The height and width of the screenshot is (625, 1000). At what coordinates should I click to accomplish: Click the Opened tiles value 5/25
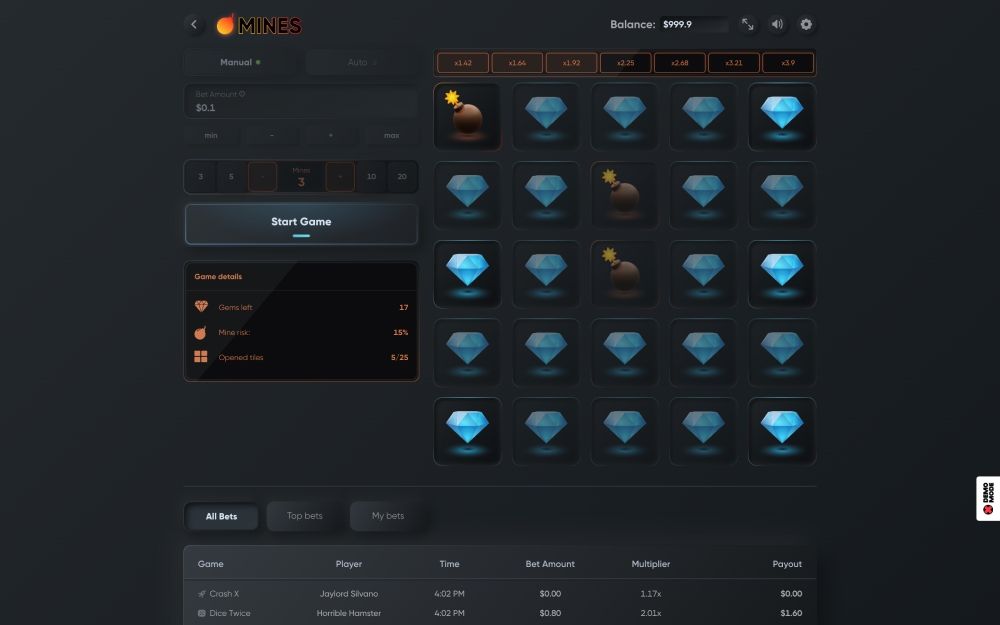[399, 357]
